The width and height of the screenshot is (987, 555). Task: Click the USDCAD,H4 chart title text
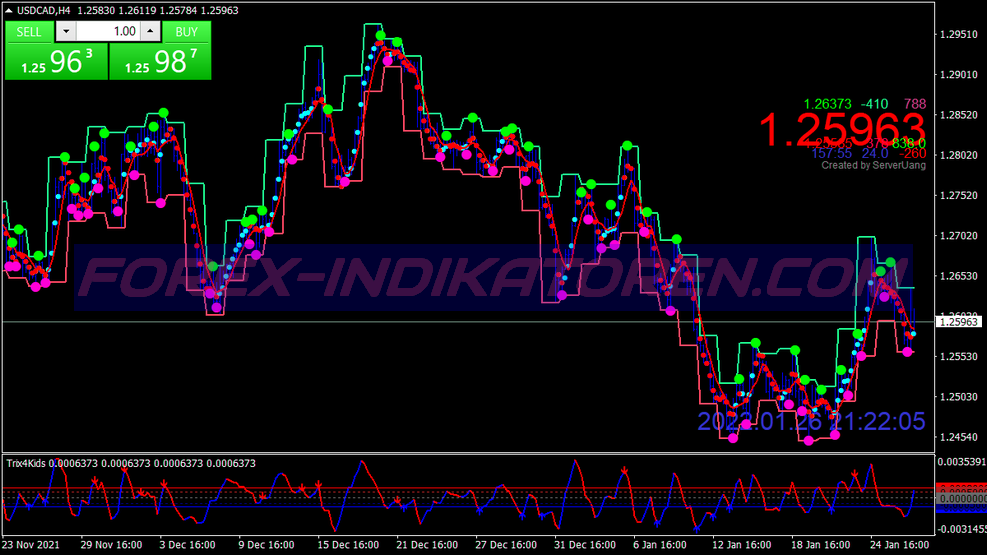pos(43,10)
